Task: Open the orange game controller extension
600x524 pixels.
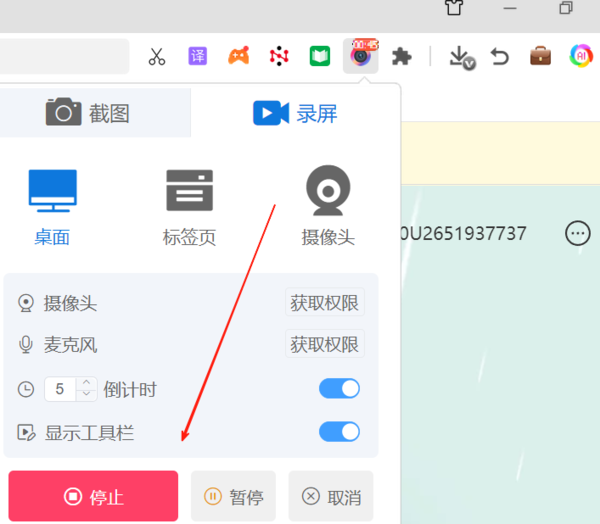Action: 239,56
